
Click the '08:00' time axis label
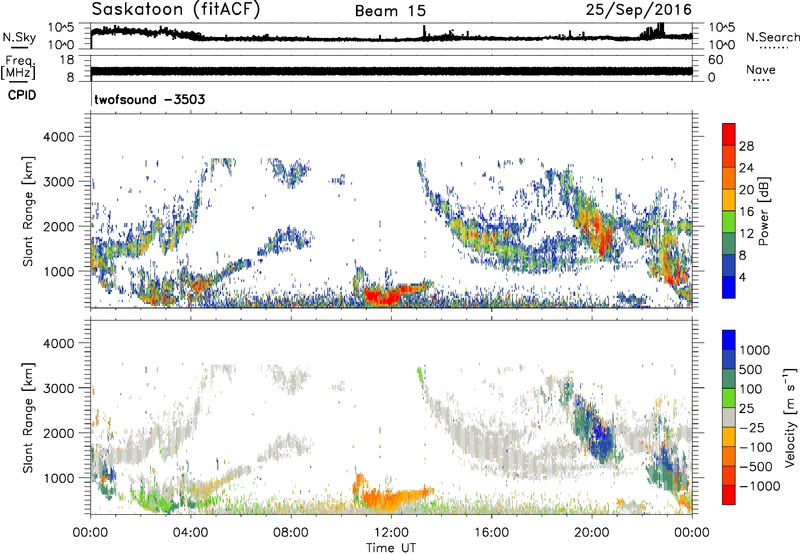pos(290,533)
